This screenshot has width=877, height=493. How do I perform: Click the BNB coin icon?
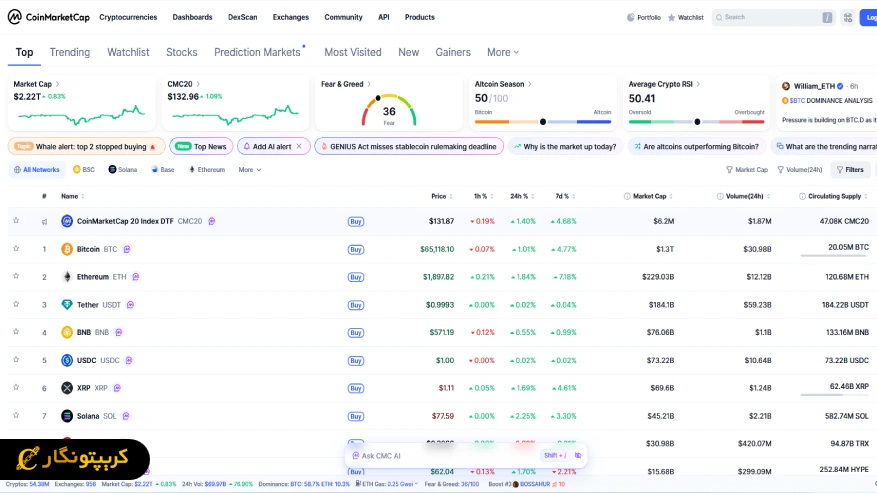[x=67, y=332]
